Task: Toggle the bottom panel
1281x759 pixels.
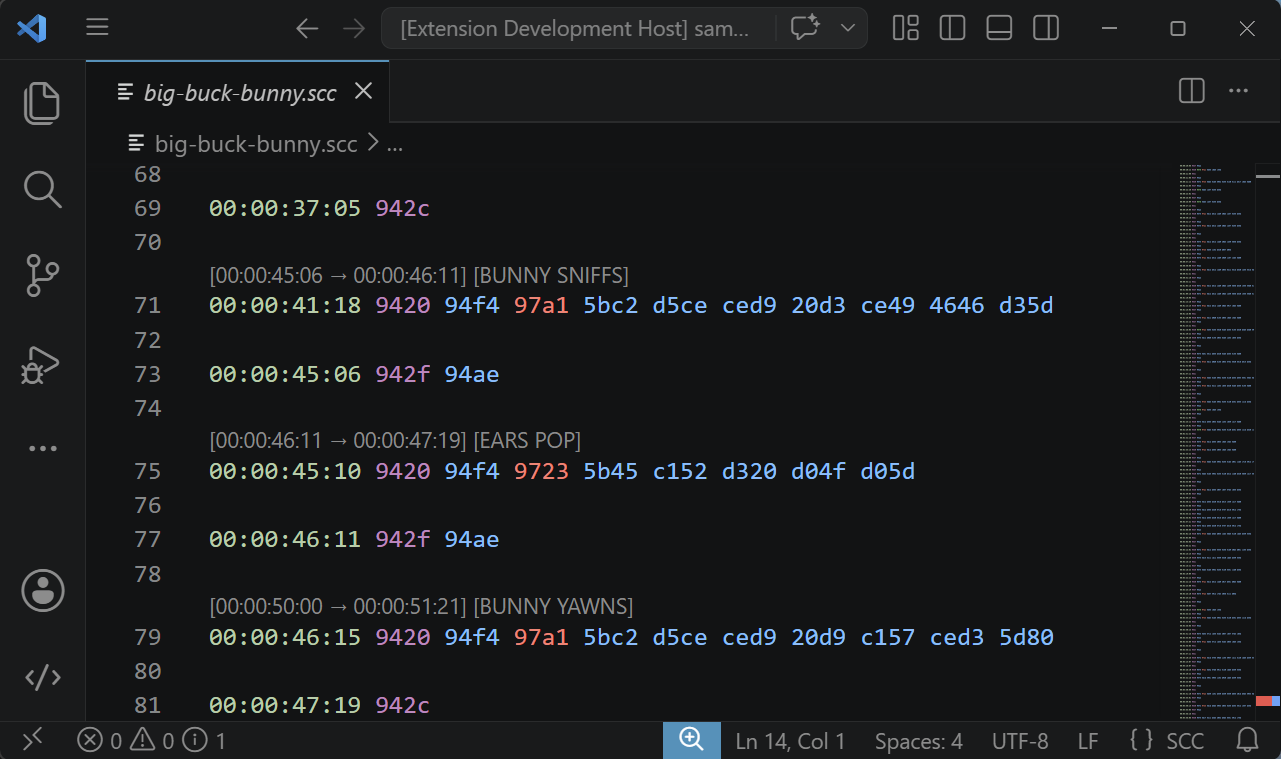Action: pos(999,28)
